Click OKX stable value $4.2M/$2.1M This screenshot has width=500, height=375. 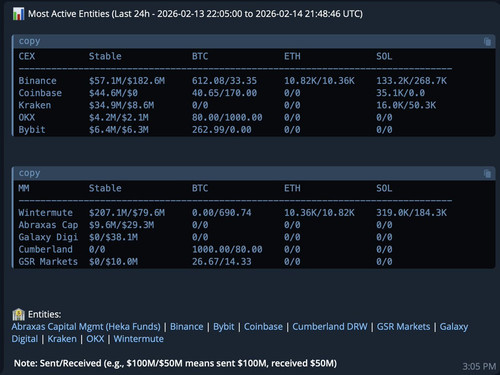(119, 118)
